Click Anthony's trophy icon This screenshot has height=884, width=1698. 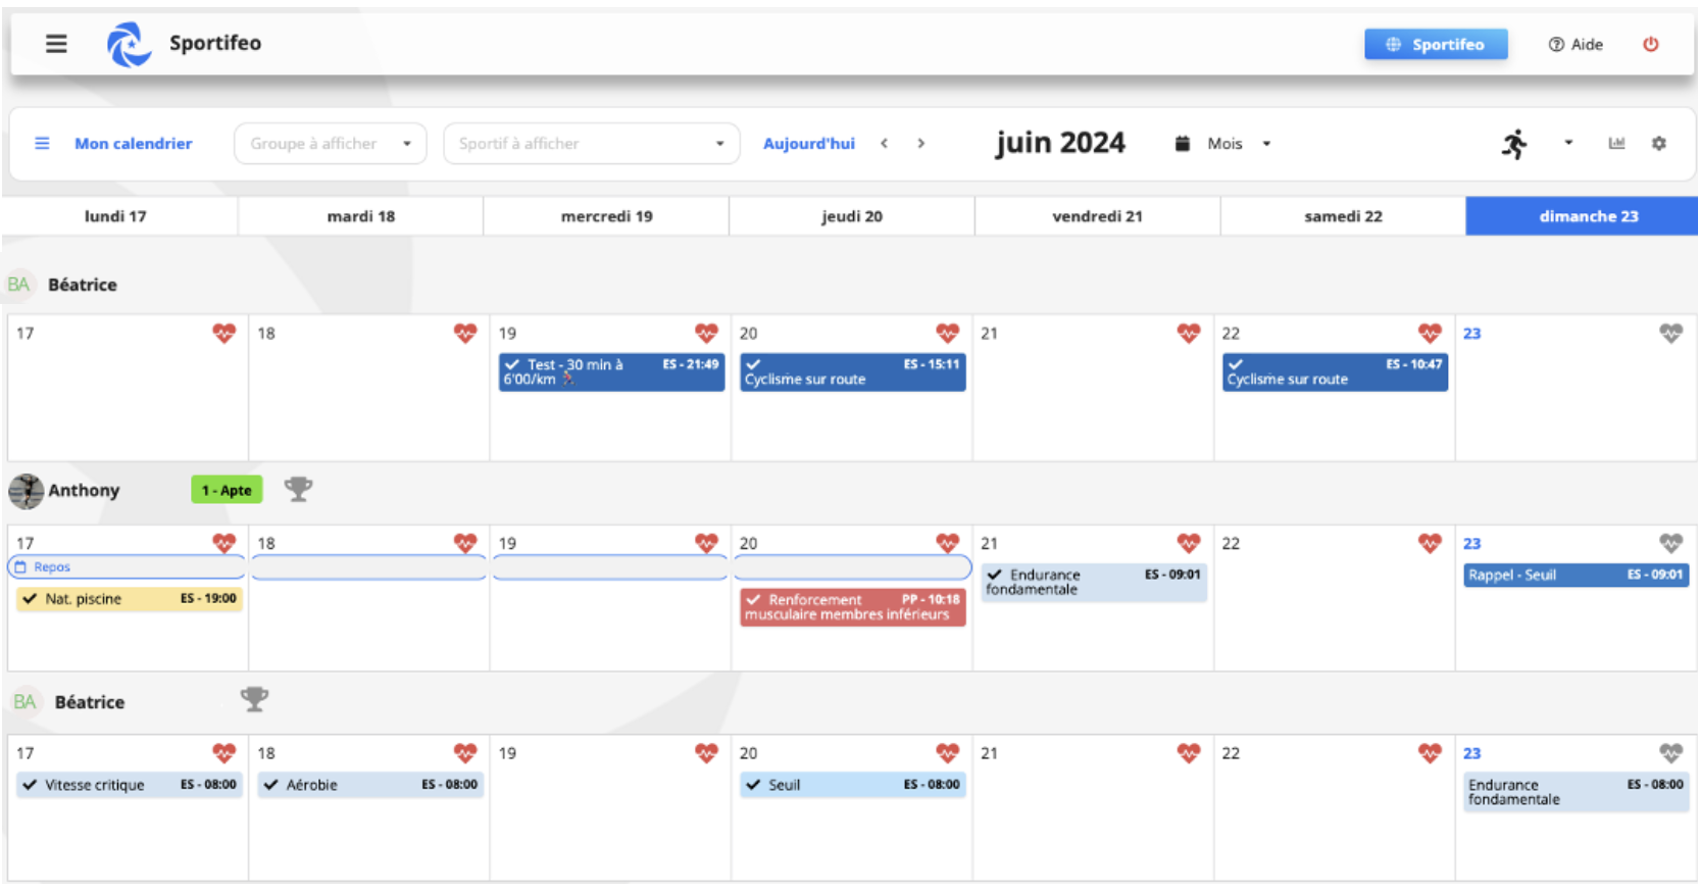click(x=298, y=489)
